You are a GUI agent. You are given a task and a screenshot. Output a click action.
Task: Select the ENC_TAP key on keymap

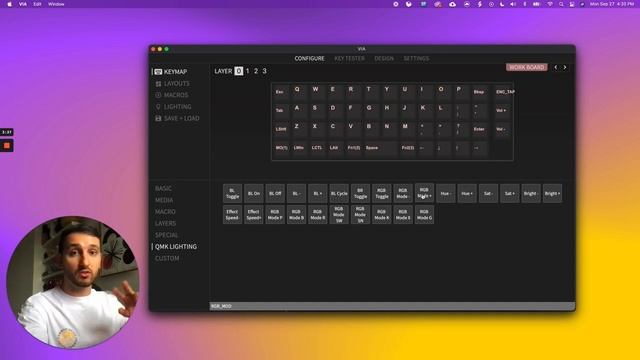(x=504, y=92)
